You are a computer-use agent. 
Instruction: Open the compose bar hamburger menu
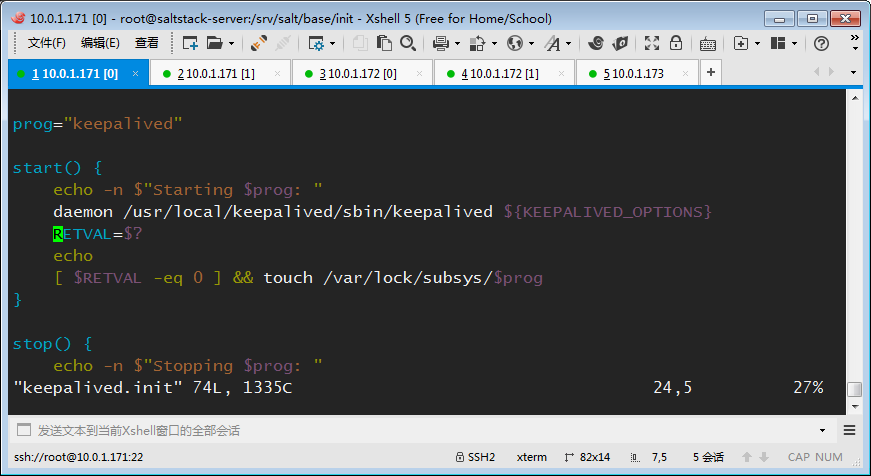coord(849,430)
